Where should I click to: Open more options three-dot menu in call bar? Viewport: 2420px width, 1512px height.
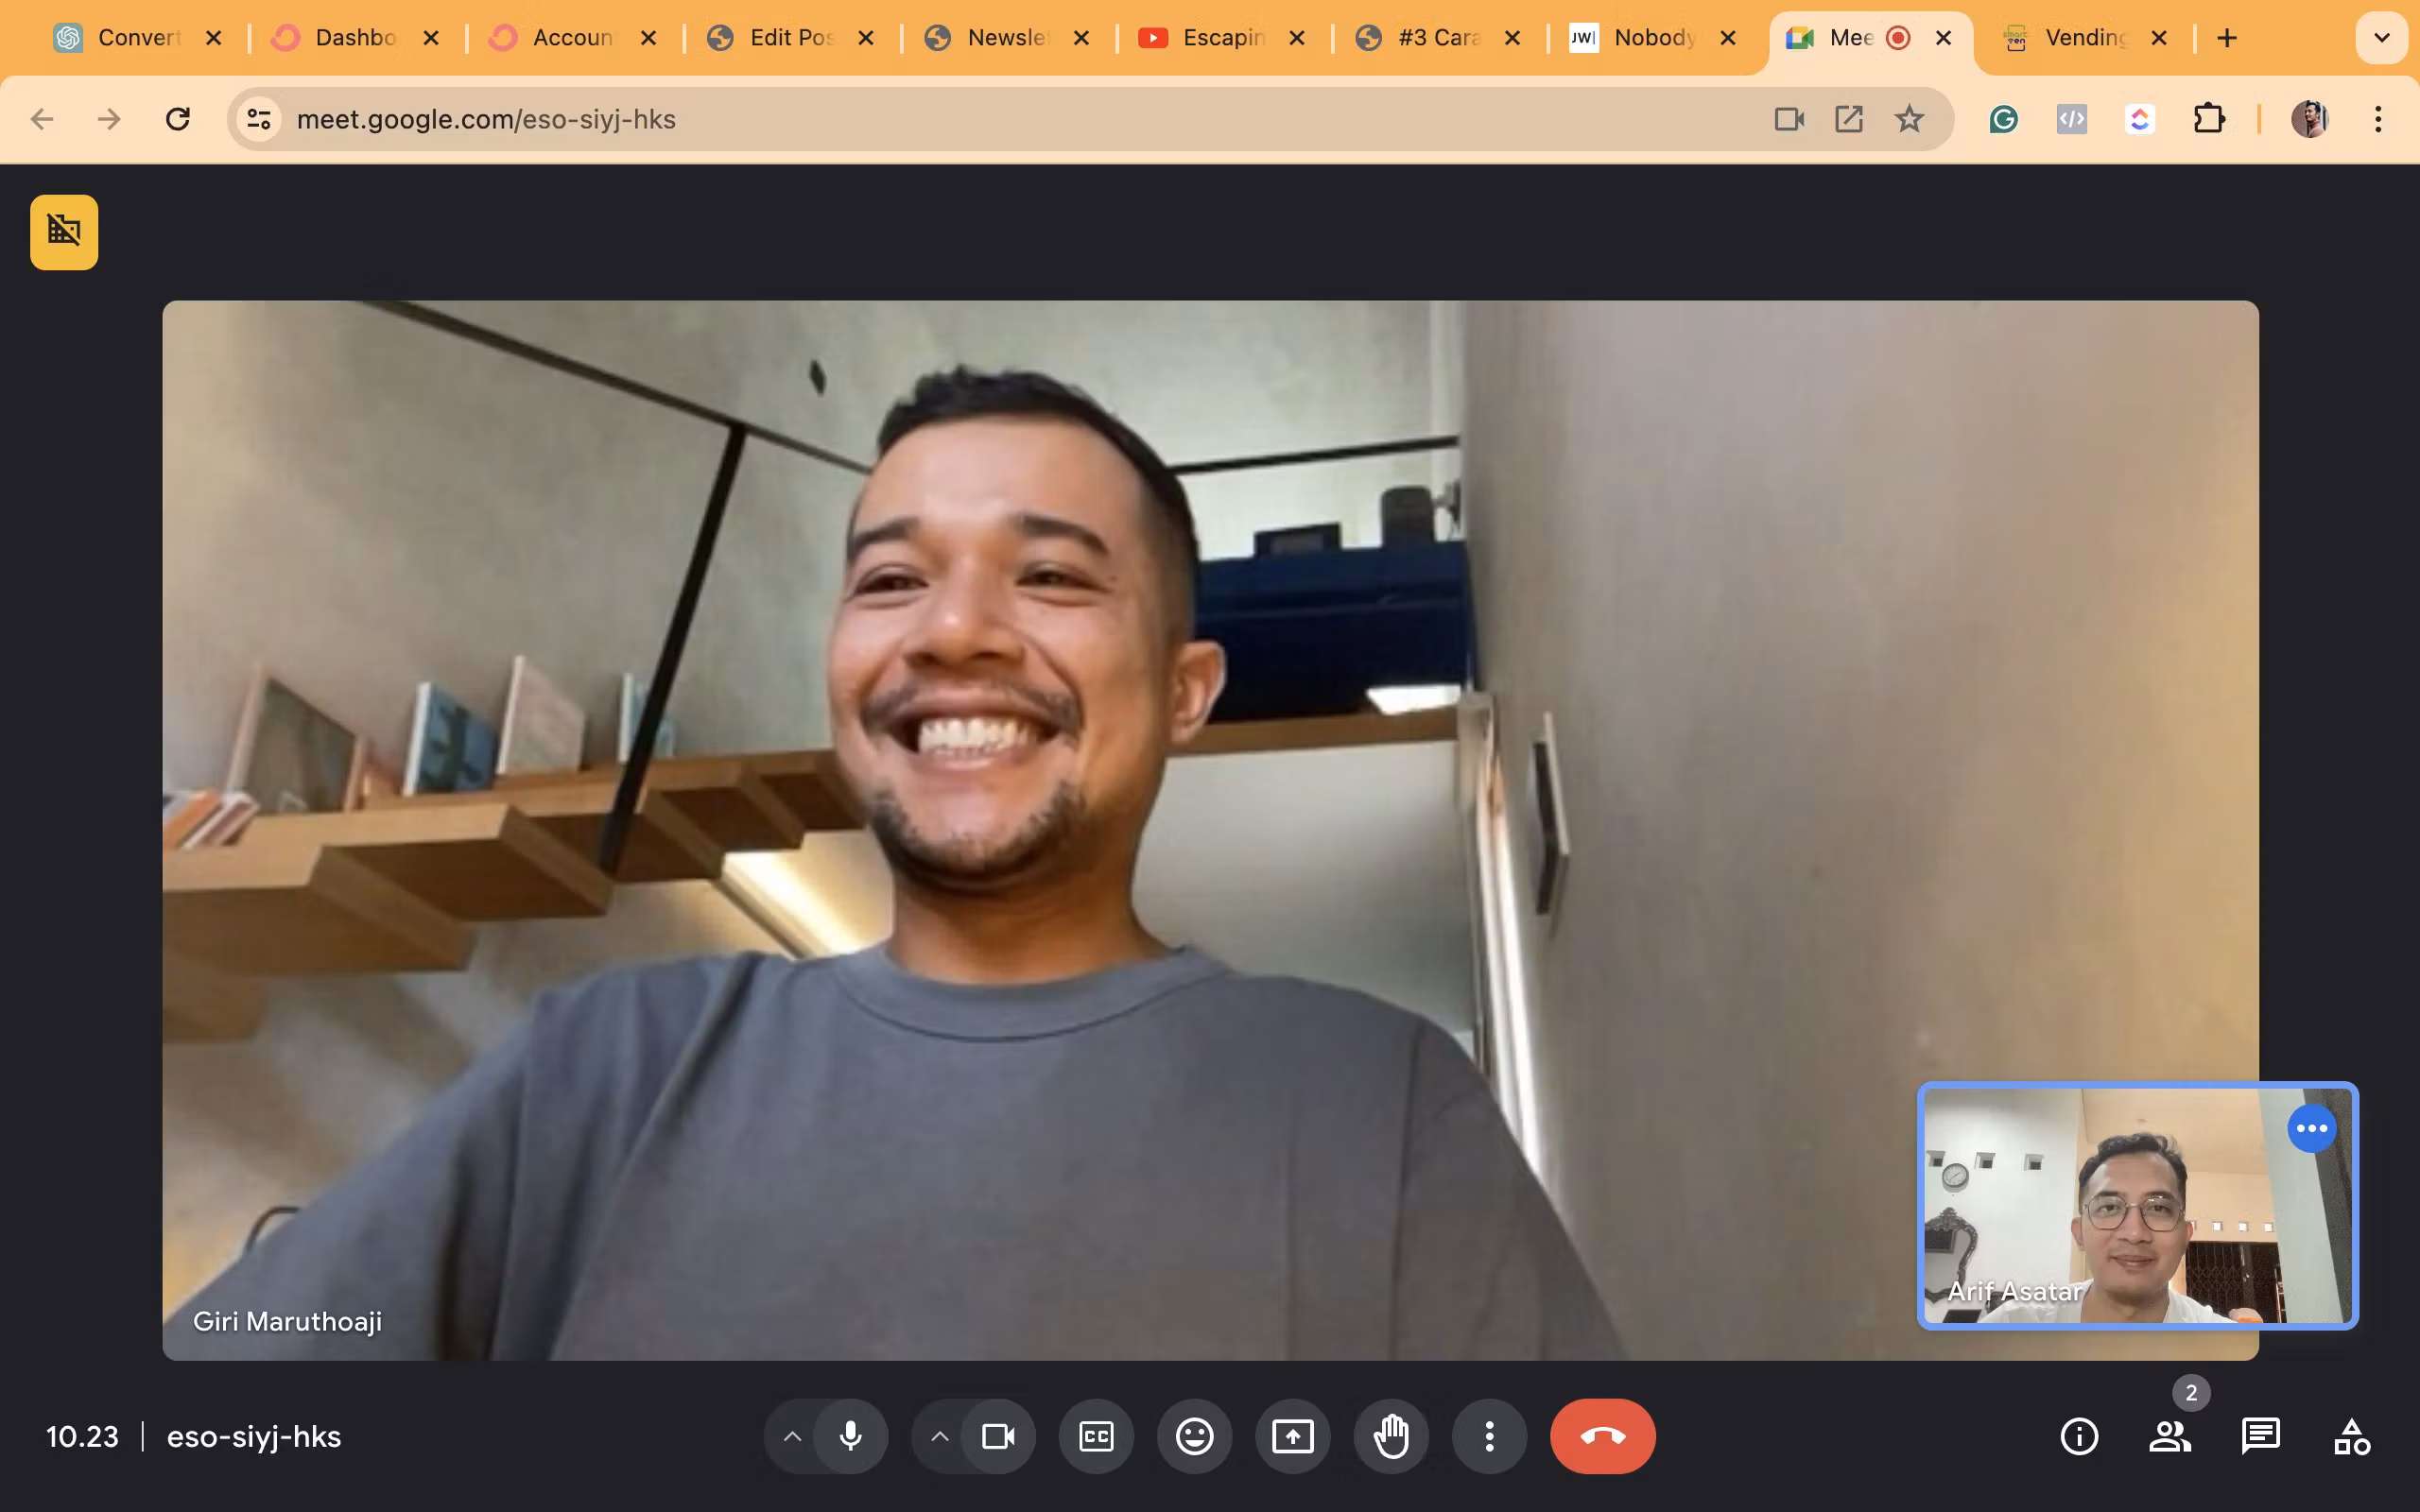click(x=1489, y=1436)
